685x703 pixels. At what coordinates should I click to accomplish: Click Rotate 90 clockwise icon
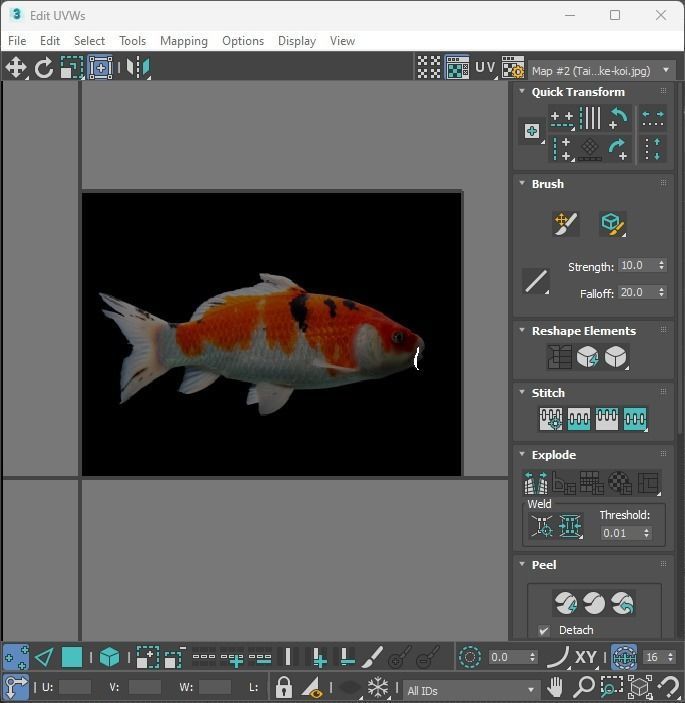619,149
